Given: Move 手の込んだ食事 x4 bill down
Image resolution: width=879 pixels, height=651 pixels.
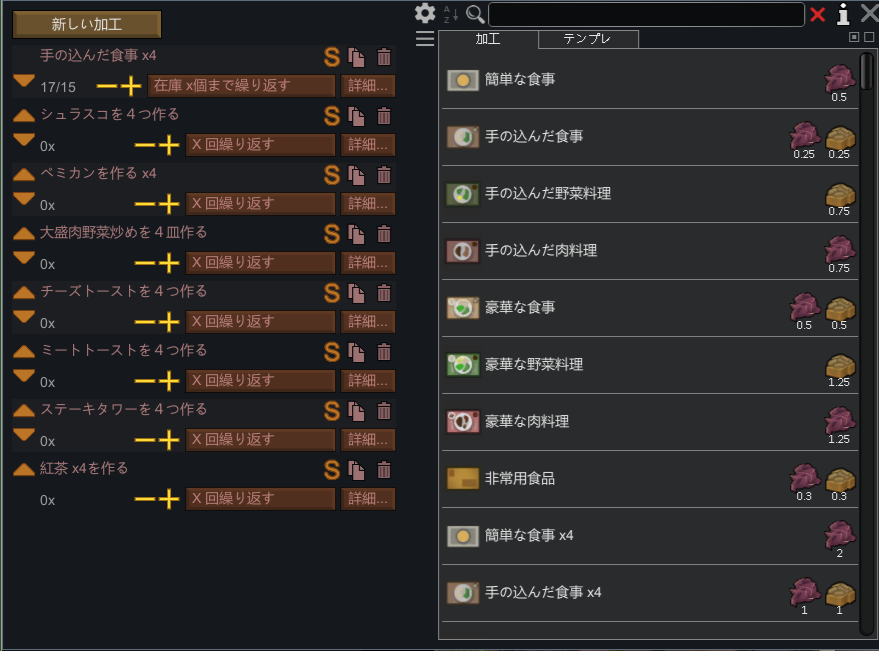Looking at the screenshot, I should pos(24,81).
